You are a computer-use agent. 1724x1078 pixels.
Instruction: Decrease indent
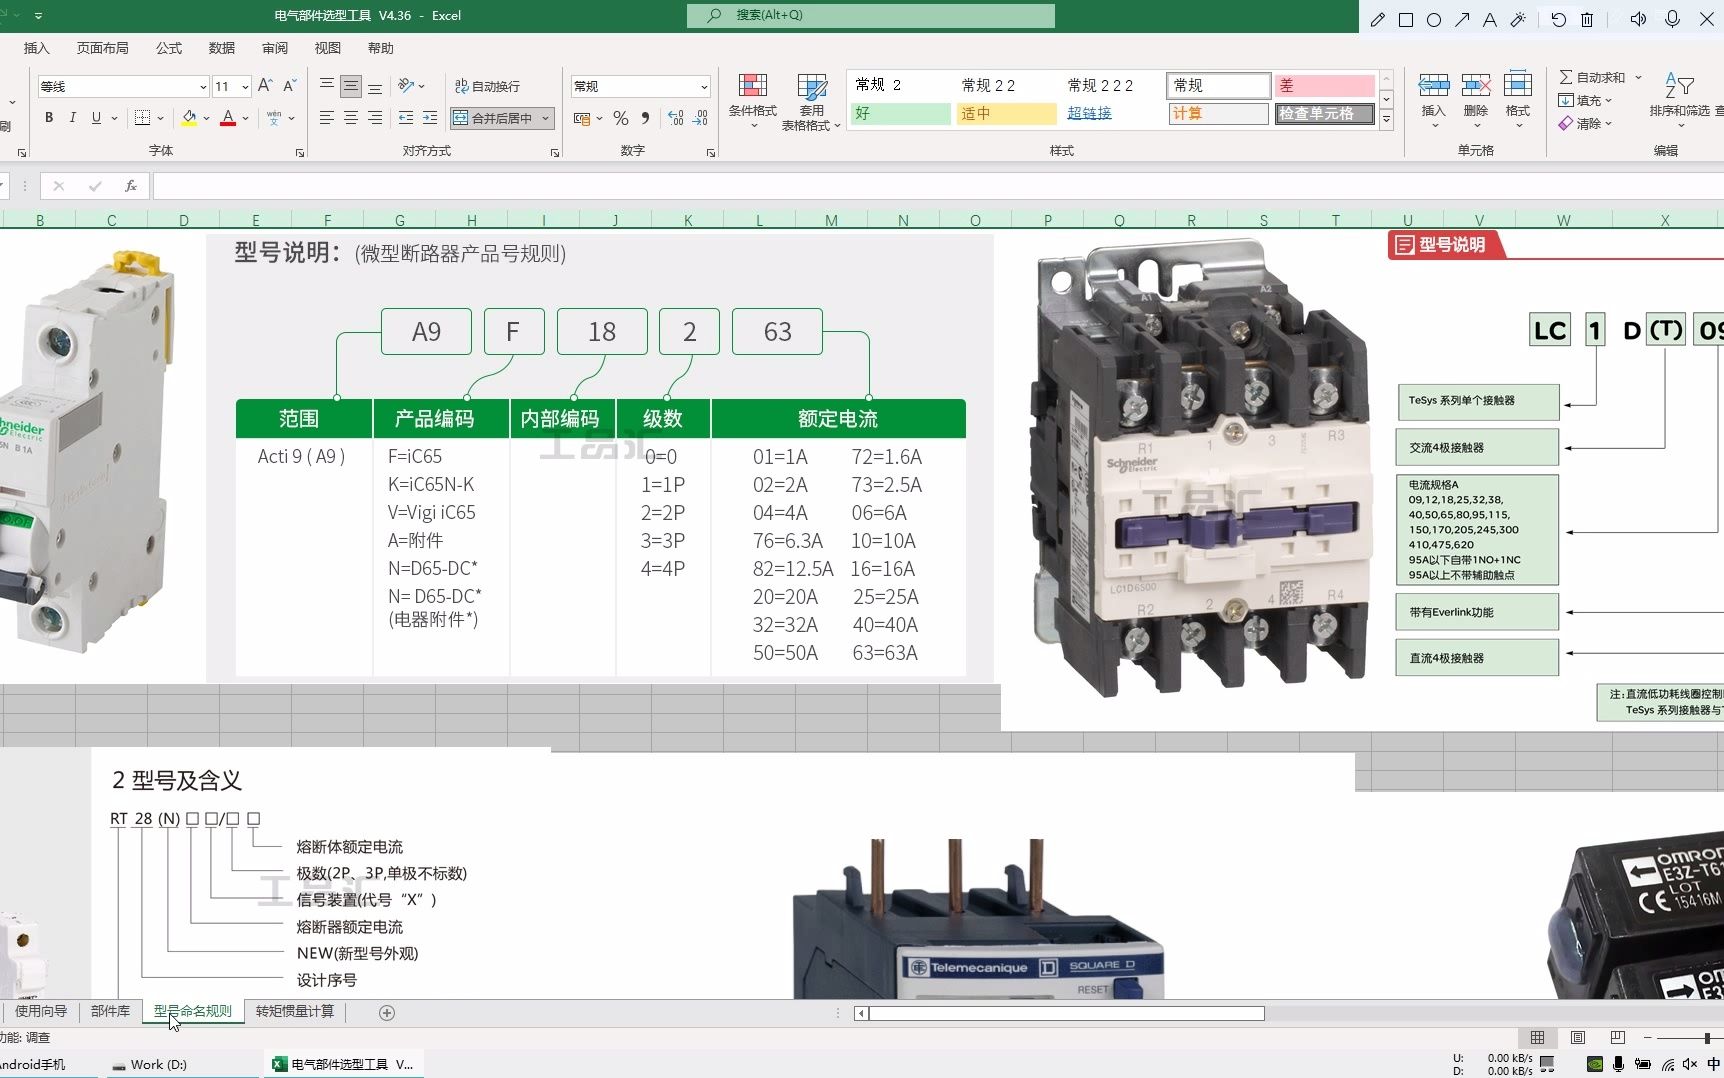tap(406, 118)
